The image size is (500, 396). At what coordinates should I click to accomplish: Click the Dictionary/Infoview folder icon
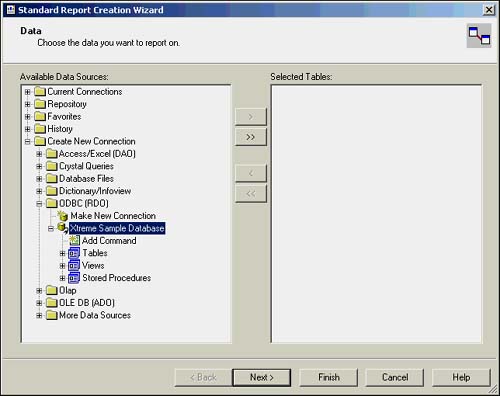pyautogui.click(x=52, y=191)
